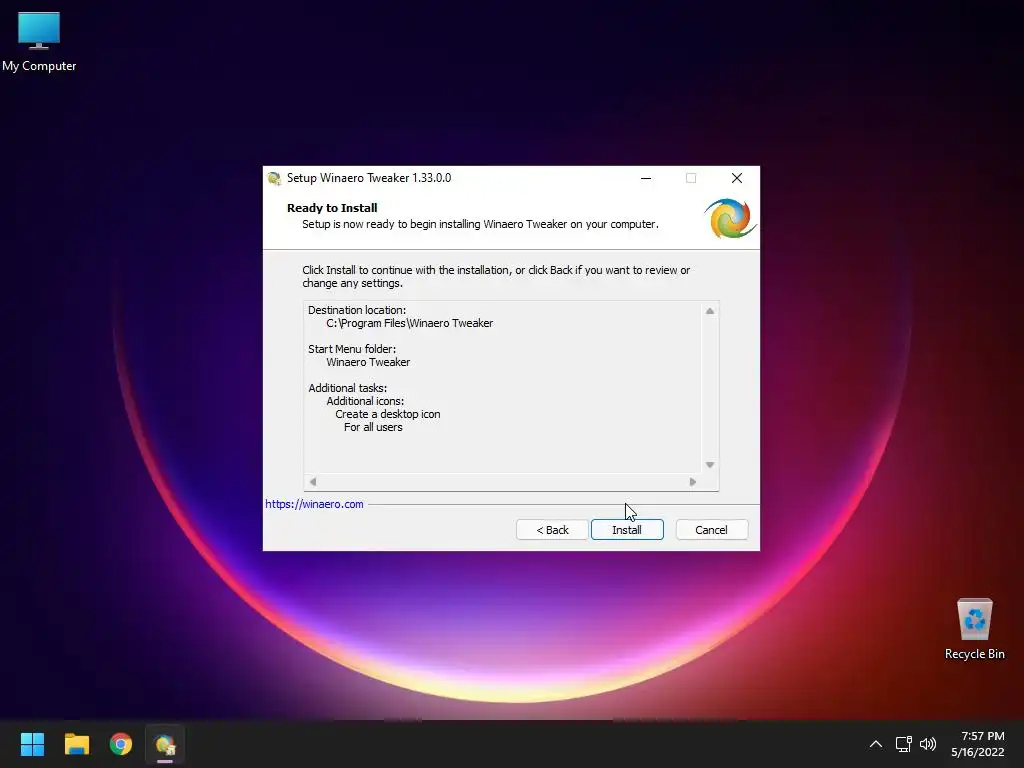The width and height of the screenshot is (1024, 768).
Task: Click the 'Destination location:' line
Action: tap(357, 310)
